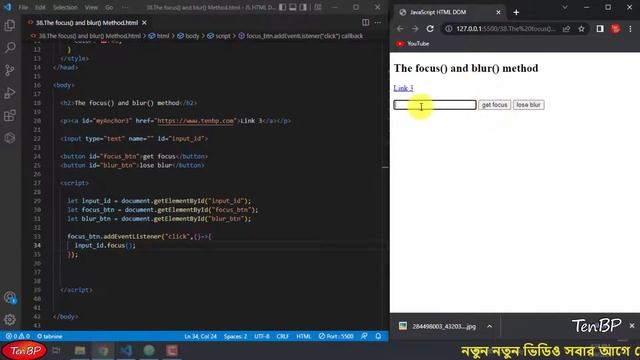640x360 pixels.
Task: Click the browser back arrow
Action: 400,29
